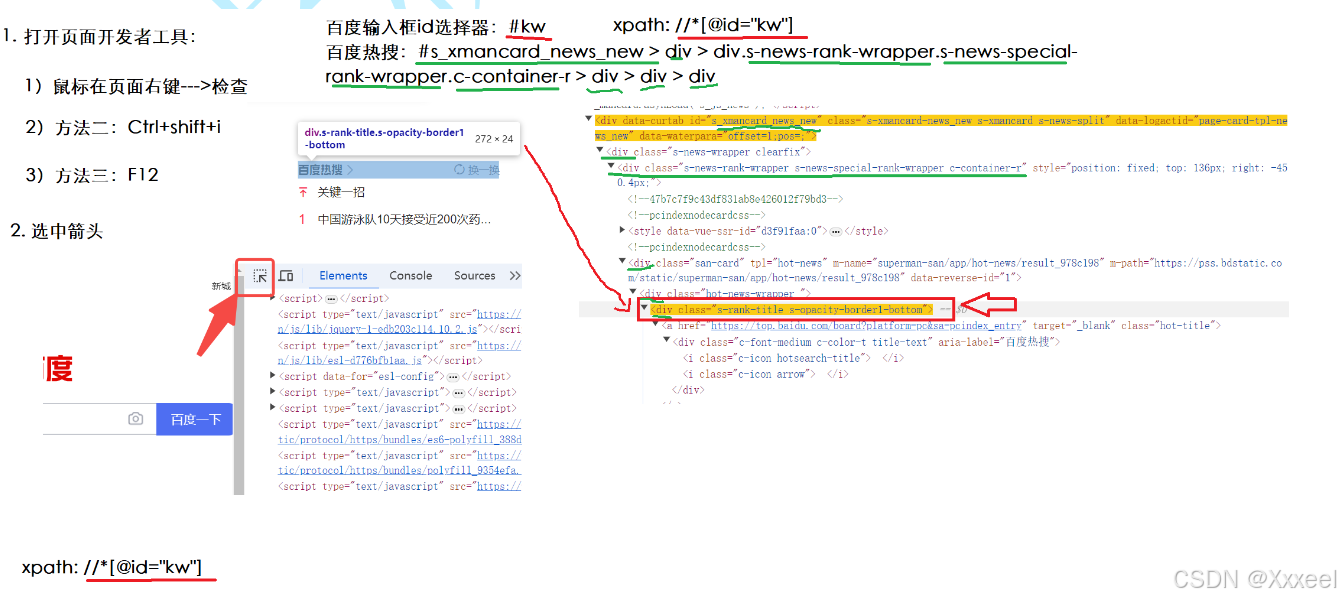Collapse the san-card div node
This screenshot has height=601, width=1341.
622,262
